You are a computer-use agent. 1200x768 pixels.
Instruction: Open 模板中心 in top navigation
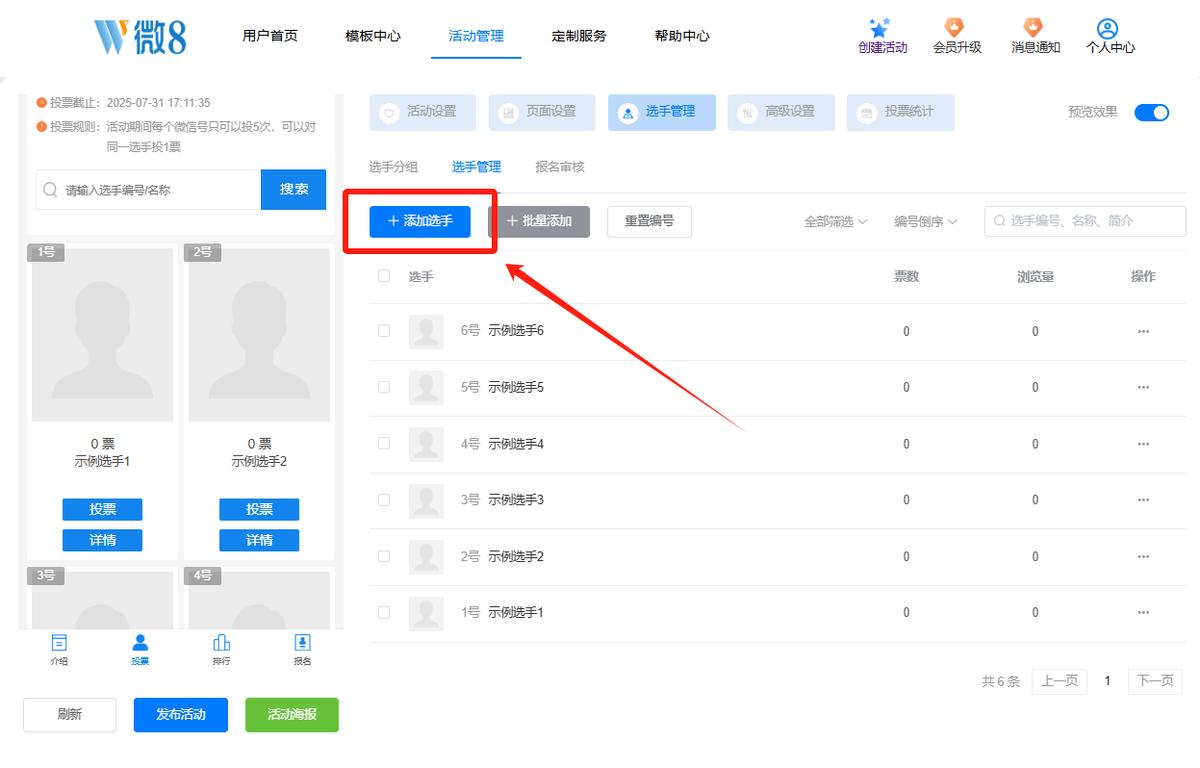[x=373, y=36]
